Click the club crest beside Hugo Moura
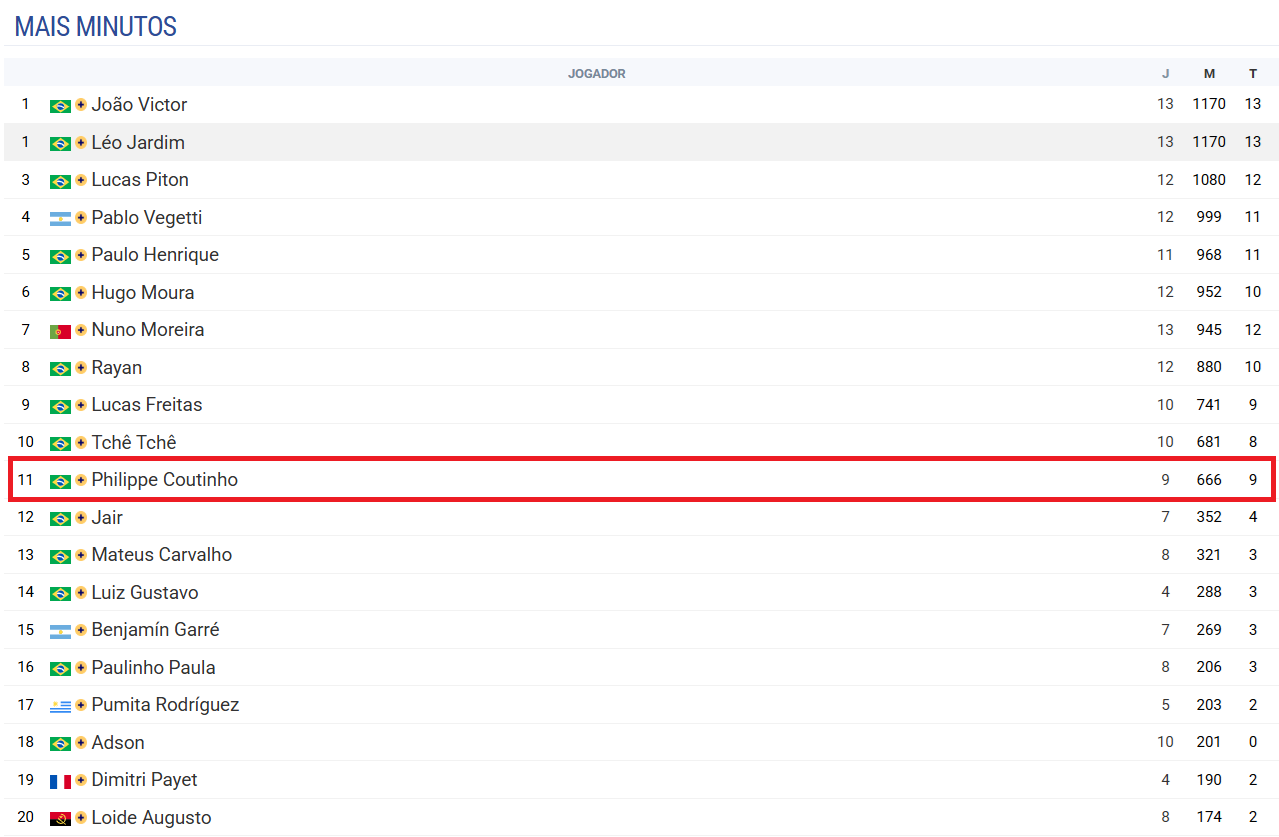This screenshot has width=1279, height=837. point(81,293)
